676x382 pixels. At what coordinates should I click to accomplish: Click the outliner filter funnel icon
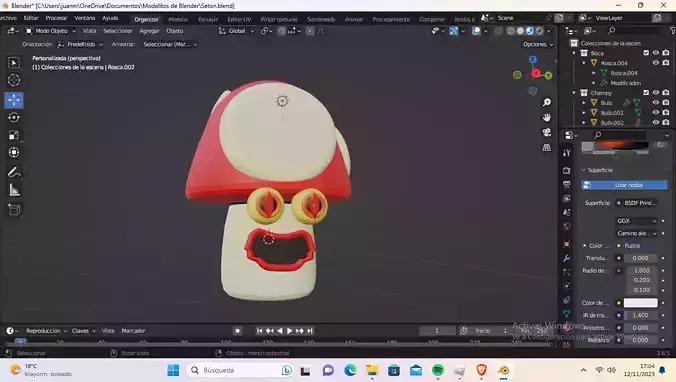point(672,31)
